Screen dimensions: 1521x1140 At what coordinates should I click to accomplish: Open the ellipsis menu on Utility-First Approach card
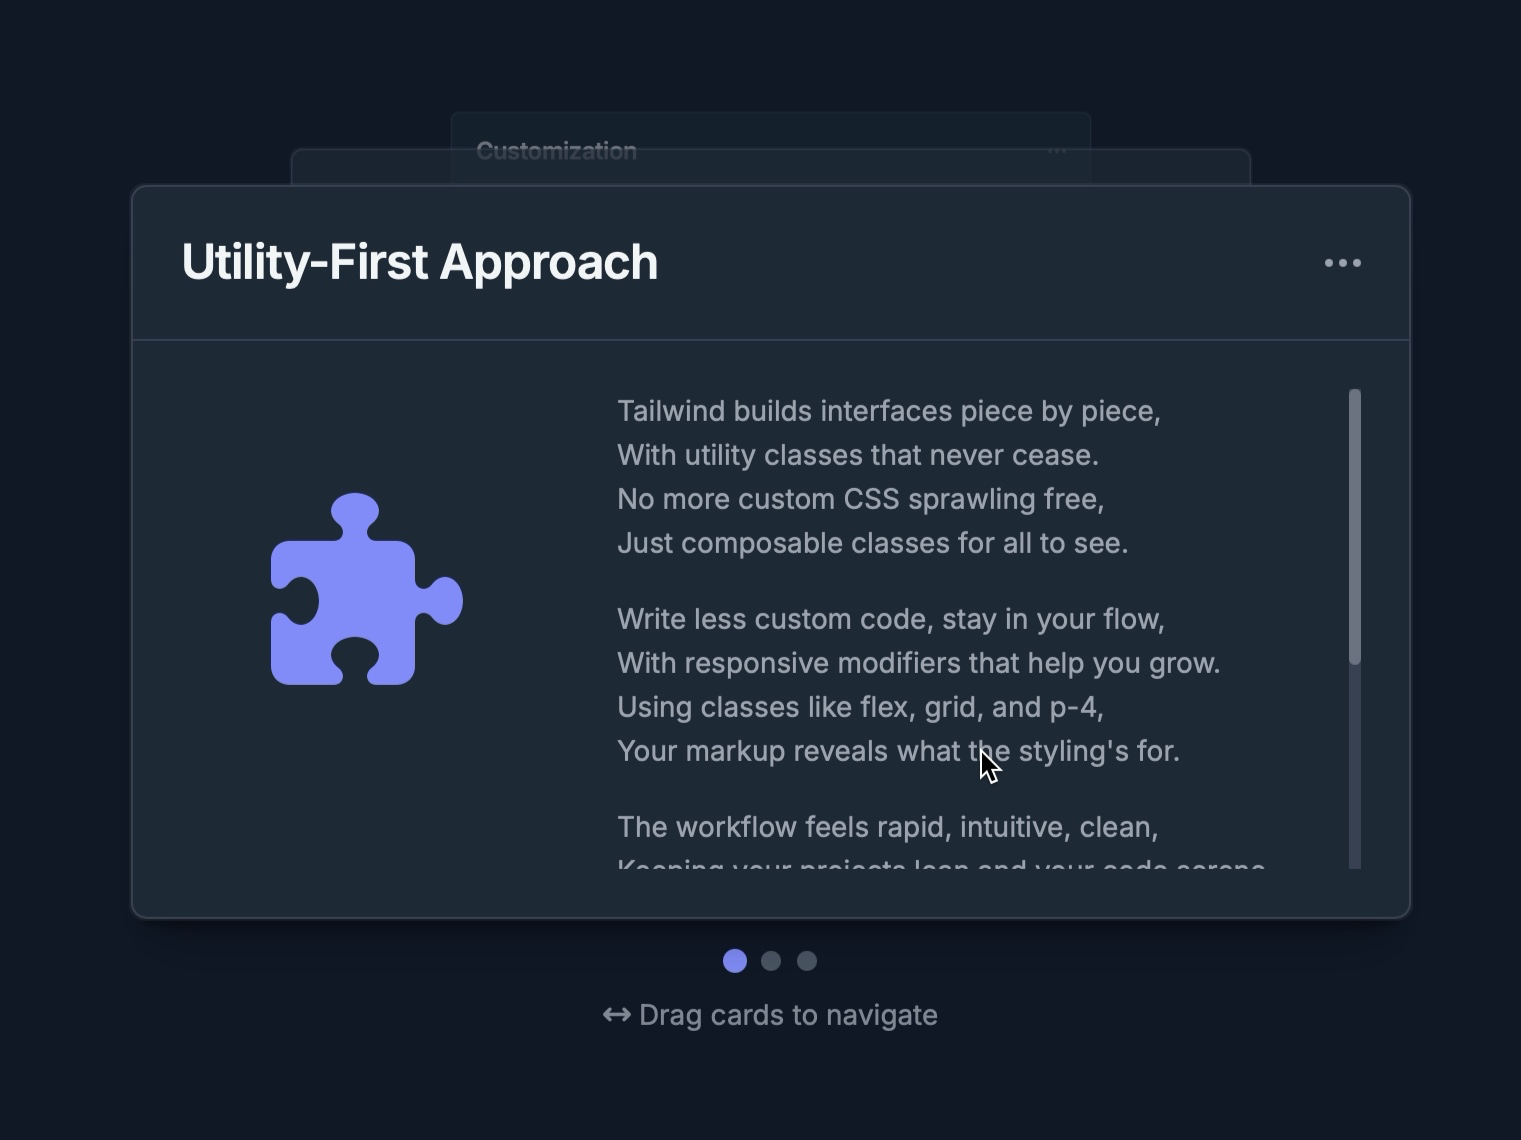(1342, 262)
